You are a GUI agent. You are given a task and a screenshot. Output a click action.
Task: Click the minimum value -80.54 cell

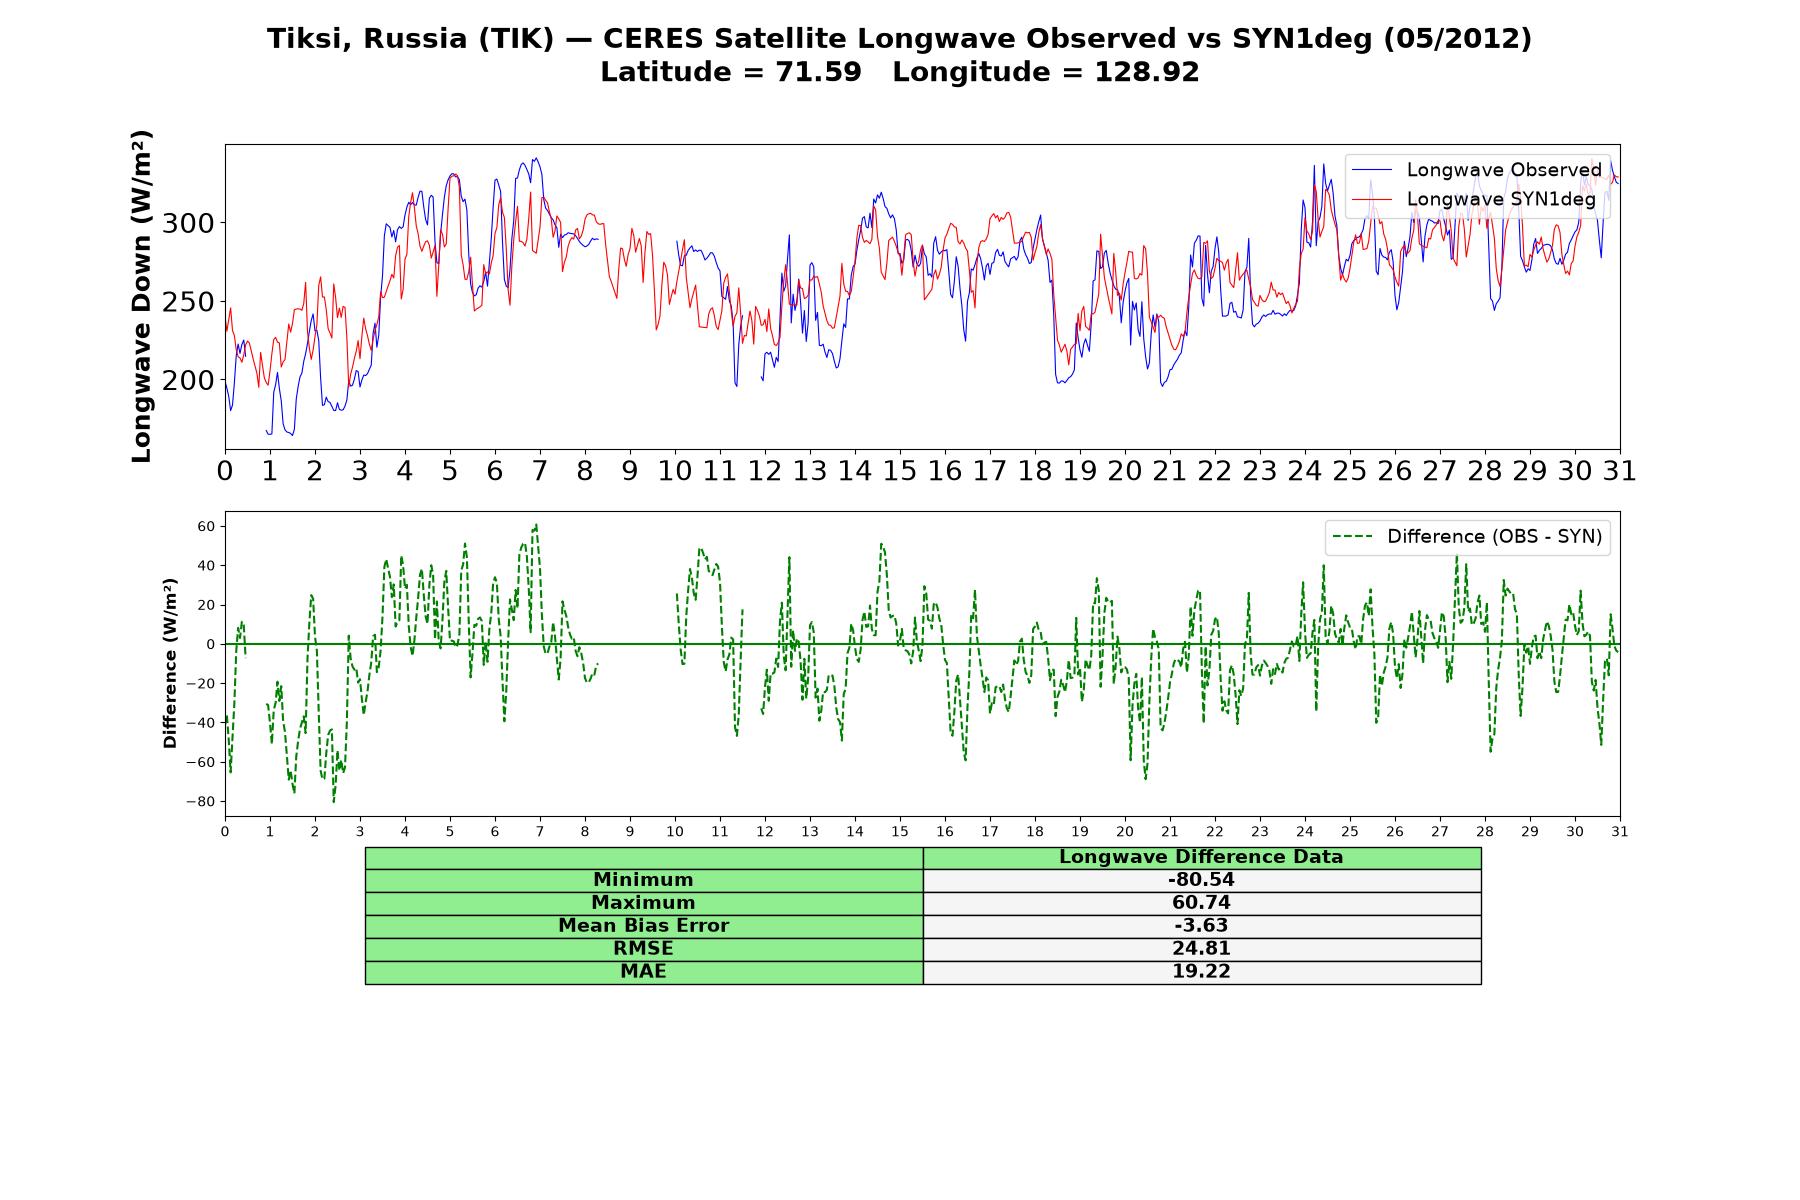click(1202, 880)
